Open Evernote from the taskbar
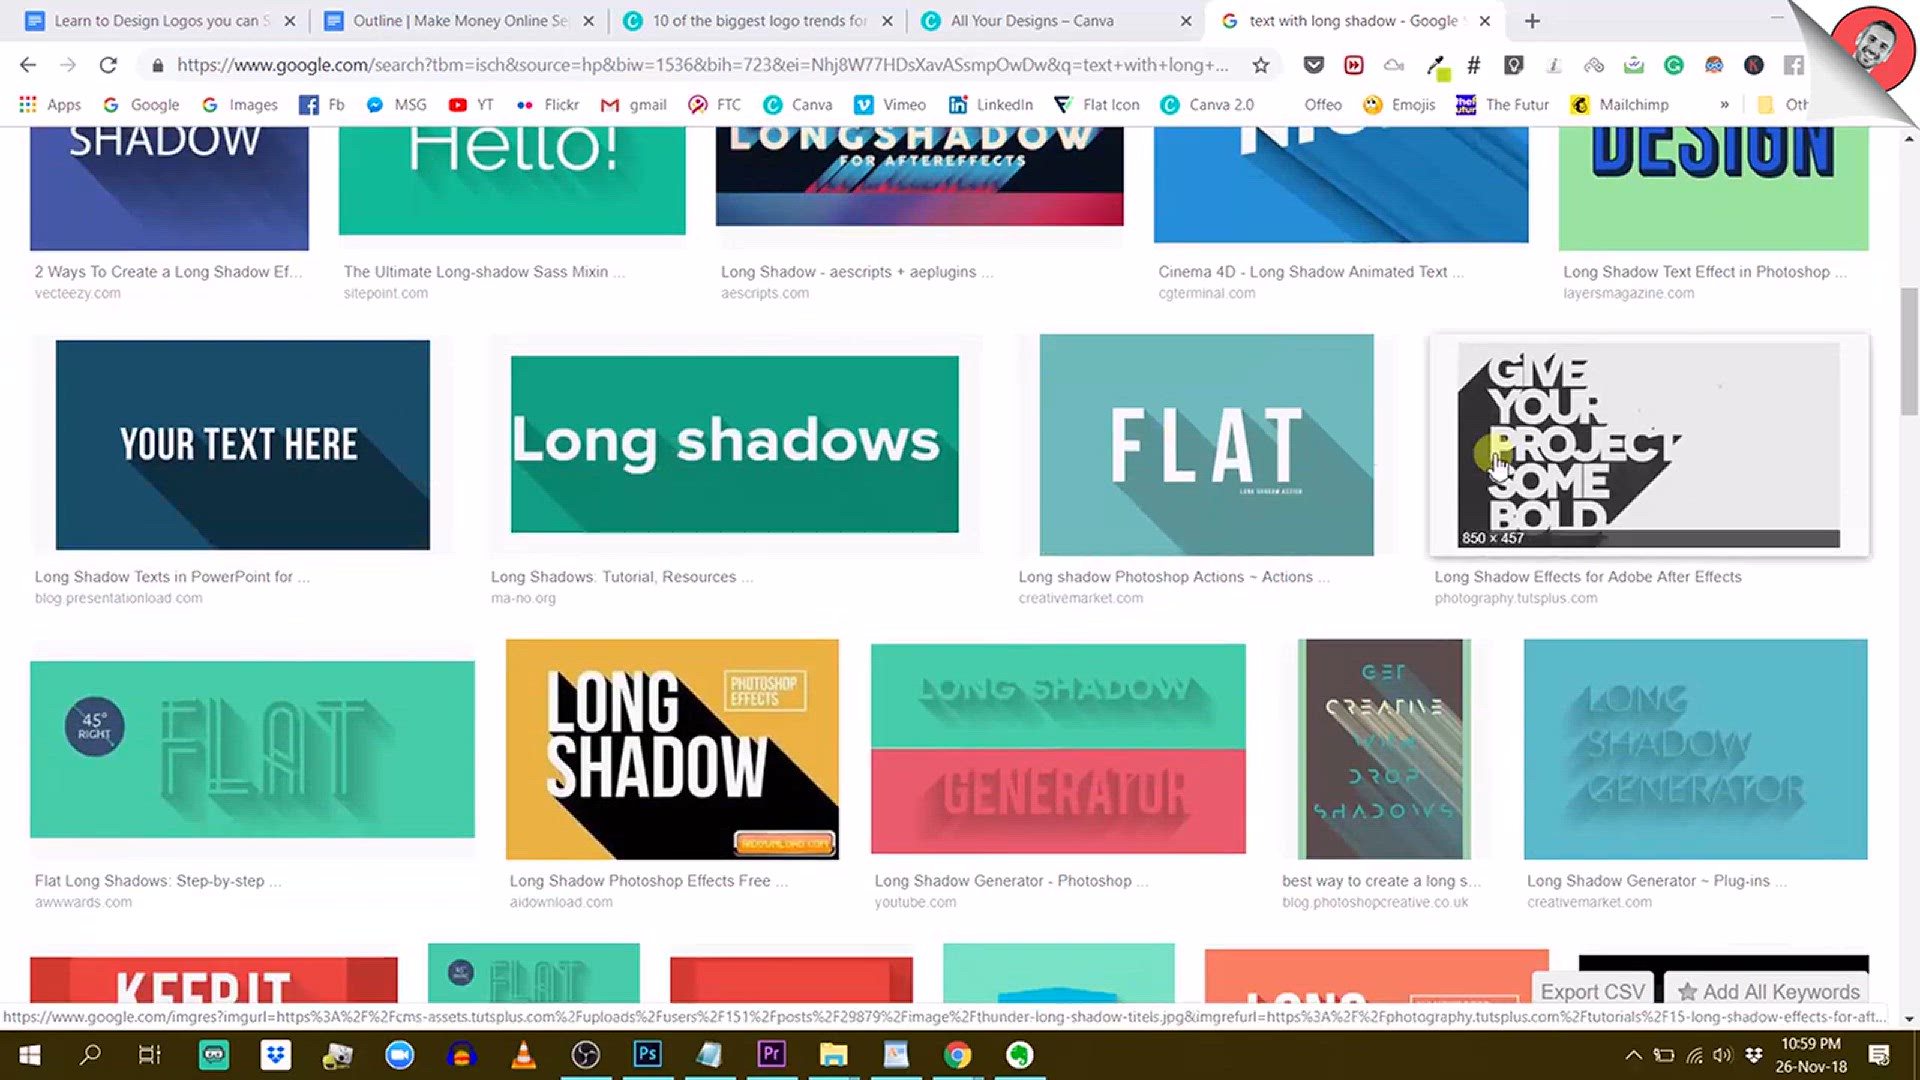 (x=1019, y=1055)
